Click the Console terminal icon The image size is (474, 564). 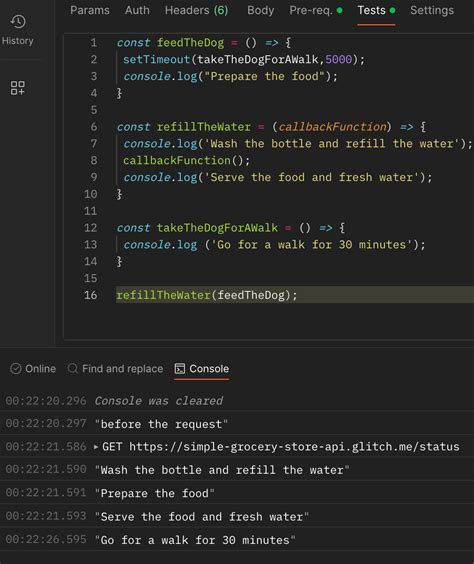pos(179,369)
